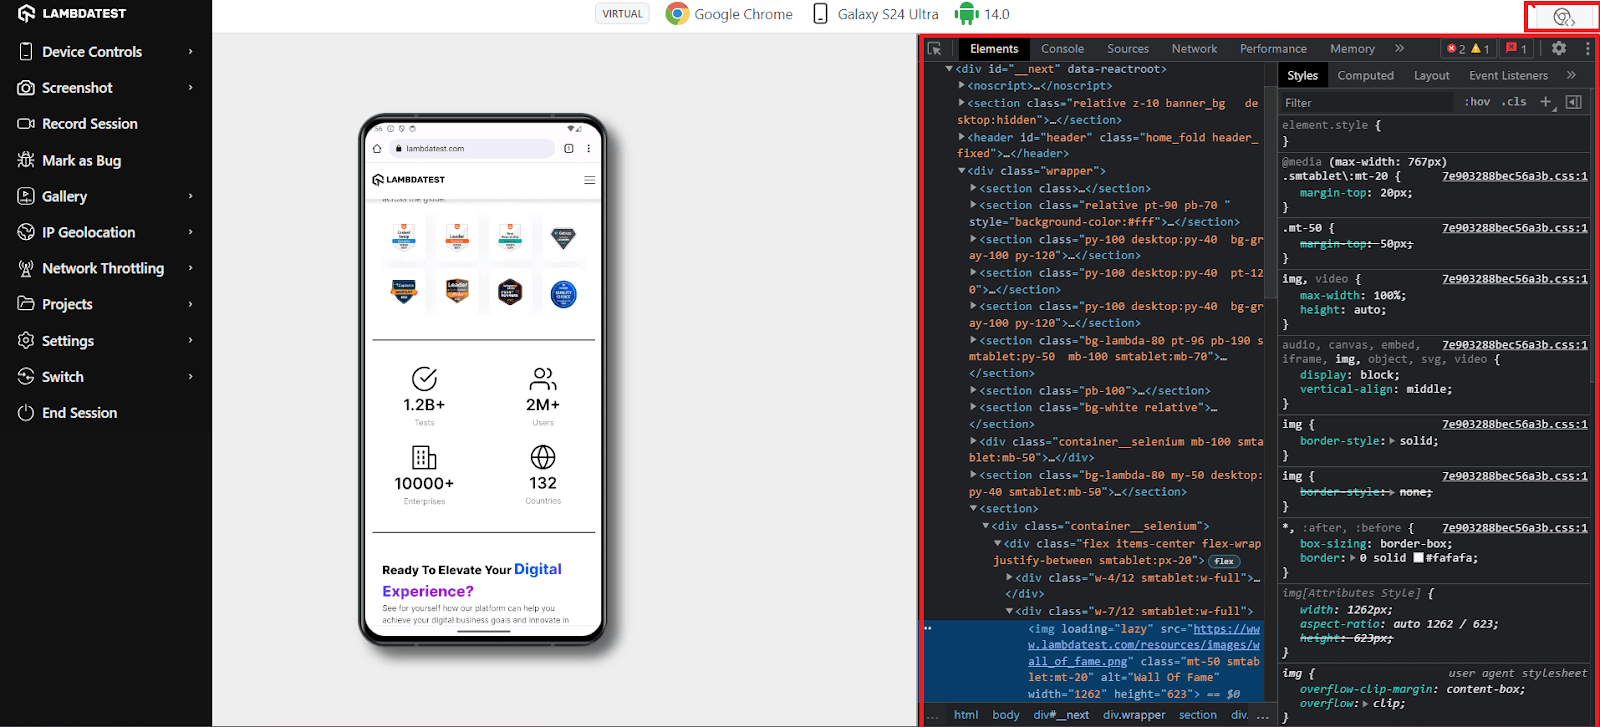Show more DevTools tabs after Memory
Image resolution: width=1600 pixels, height=727 pixels.
tap(1399, 48)
